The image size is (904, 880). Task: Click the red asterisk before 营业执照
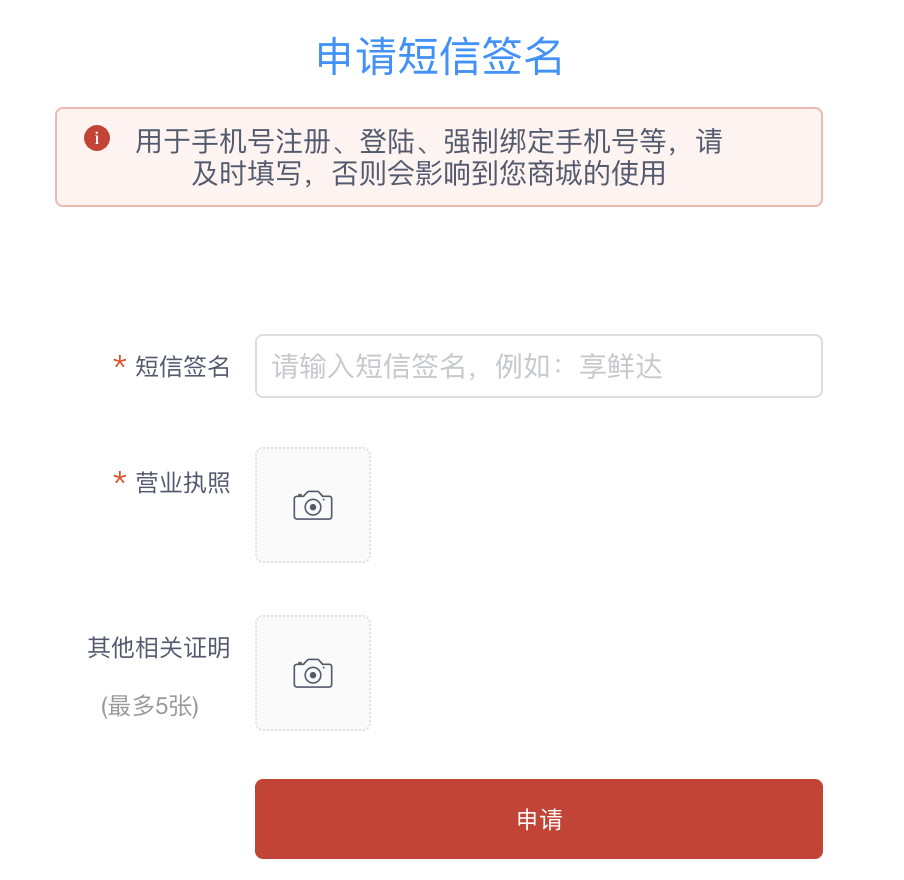click(119, 480)
